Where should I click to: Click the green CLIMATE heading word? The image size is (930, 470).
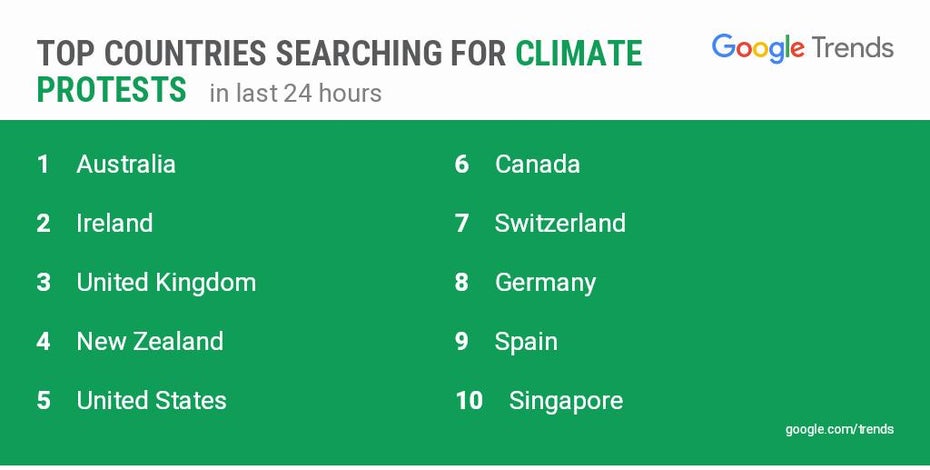click(x=579, y=53)
